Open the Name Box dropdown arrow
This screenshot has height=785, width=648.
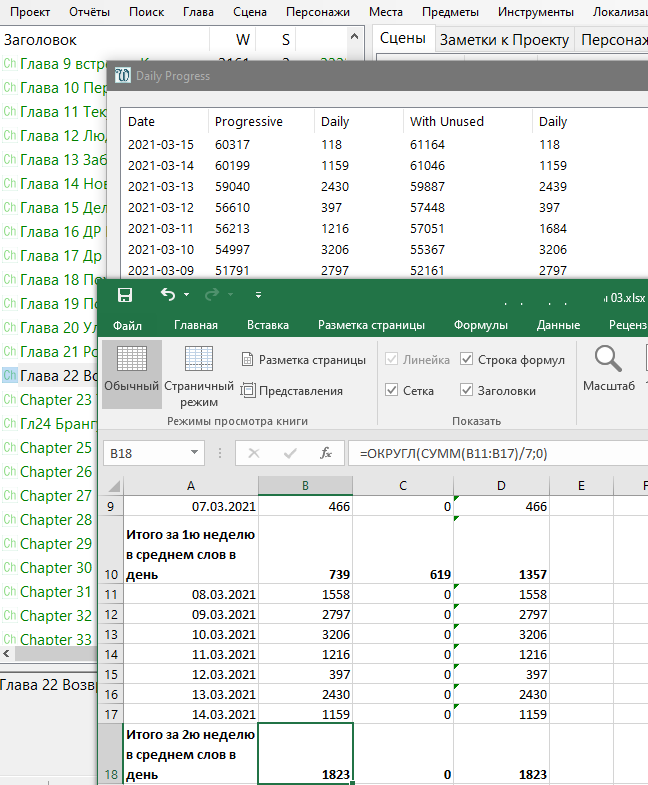[194, 453]
